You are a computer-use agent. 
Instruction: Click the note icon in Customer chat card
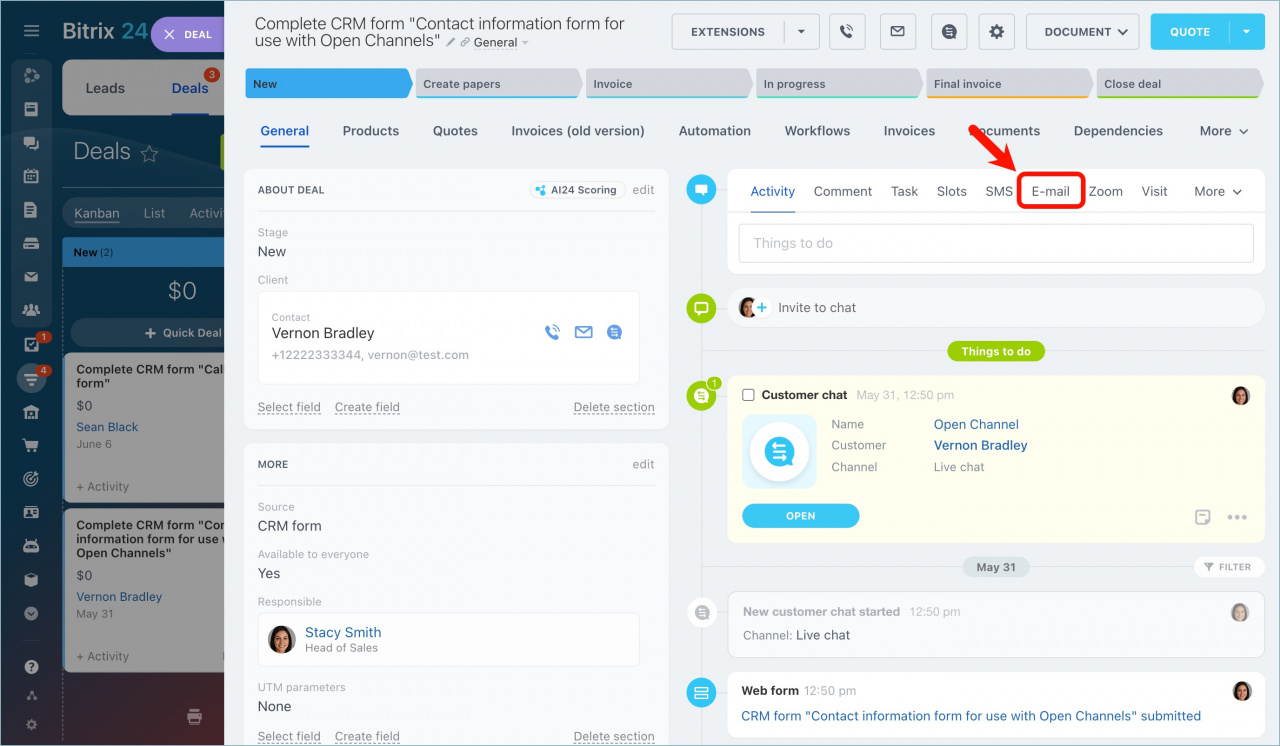pyautogui.click(x=1203, y=517)
